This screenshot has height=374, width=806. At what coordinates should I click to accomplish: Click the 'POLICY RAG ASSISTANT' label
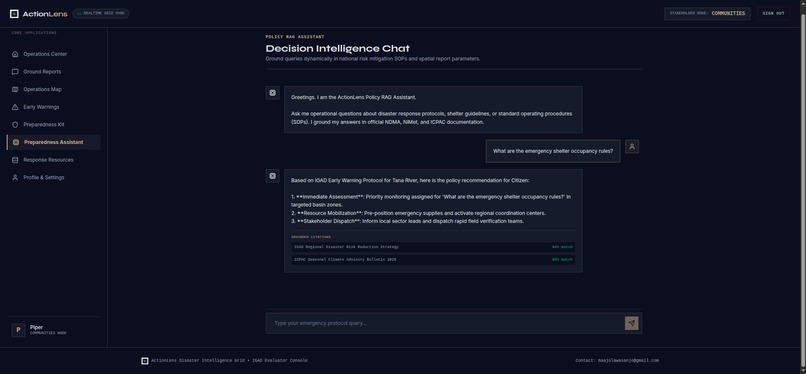[x=295, y=37]
